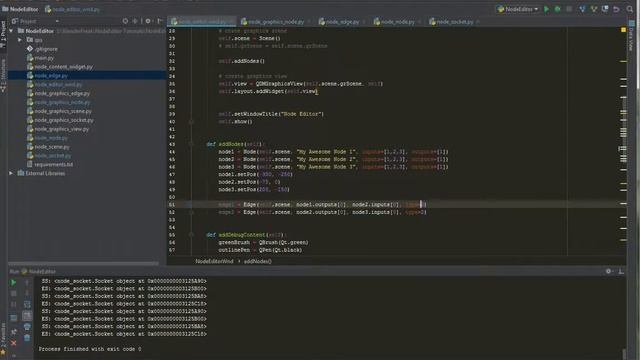Viewport: 640px width, 360px height.
Task: Click the editor vertical scrollbar track
Action: click(x=623, y=143)
